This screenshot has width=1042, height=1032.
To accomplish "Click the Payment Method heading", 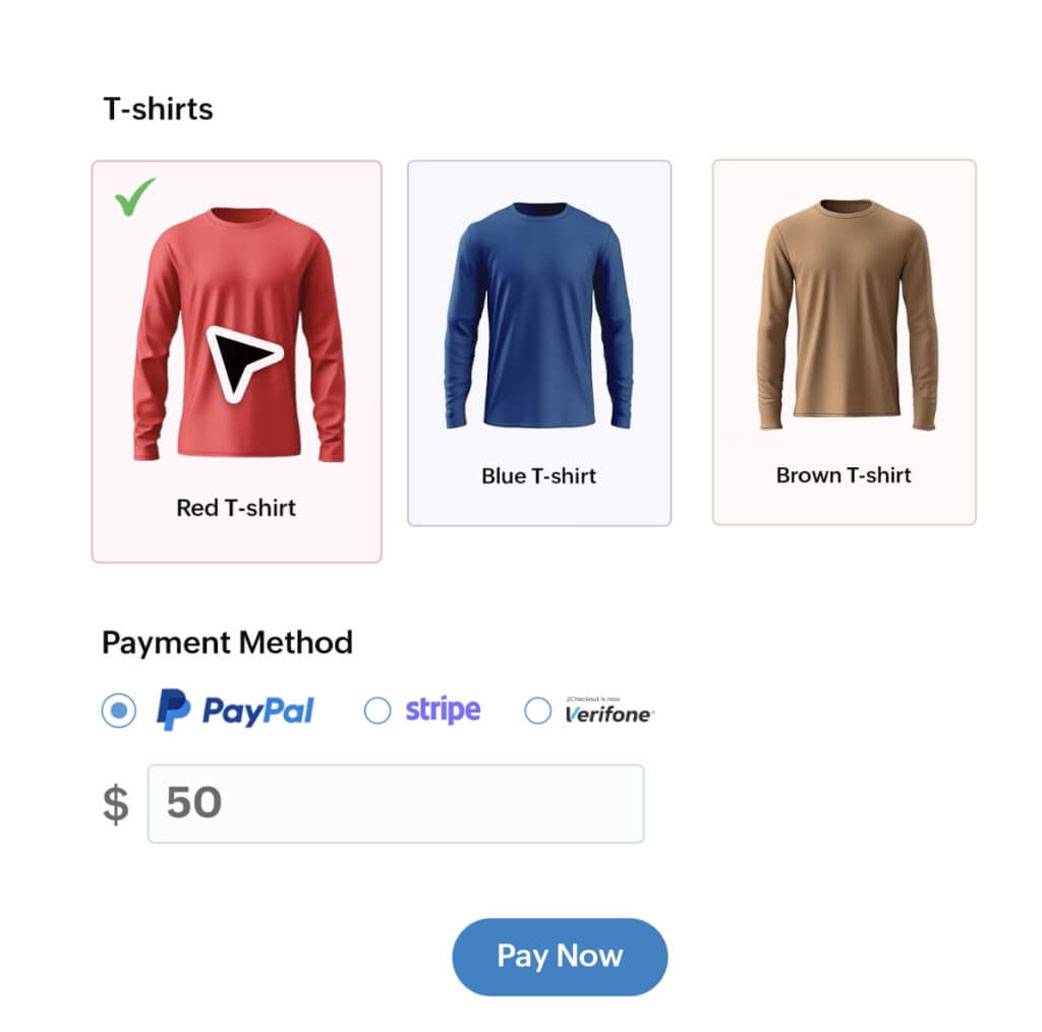I will 226,643.
